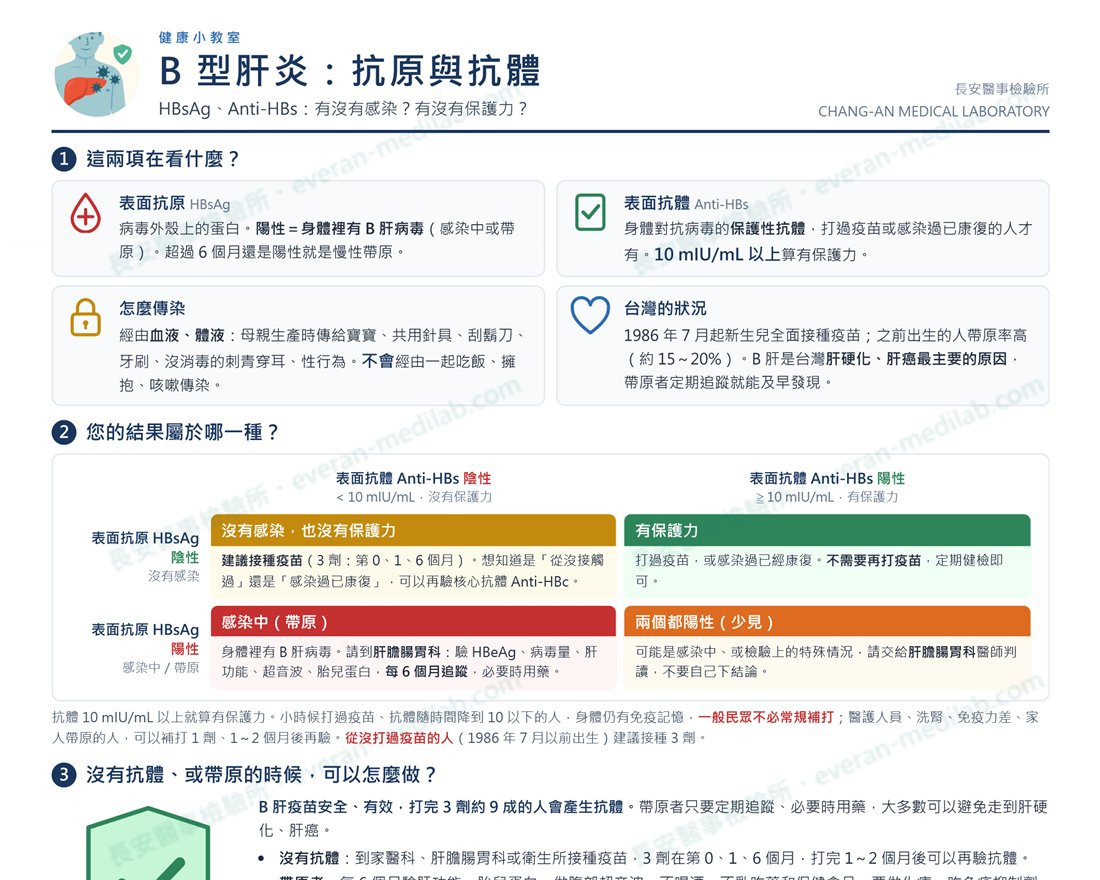Viewport: 1100px width, 880px height.
Task: Click the row label 表面抗原 HBsAg 陽性
Action: coord(145,639)
